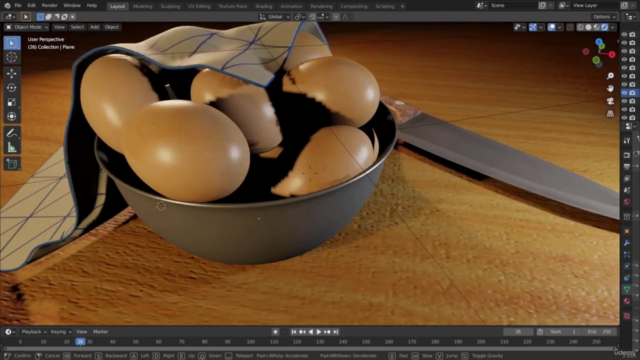
Task: Open Particles properties tab
Action: [x=627, y=254]
